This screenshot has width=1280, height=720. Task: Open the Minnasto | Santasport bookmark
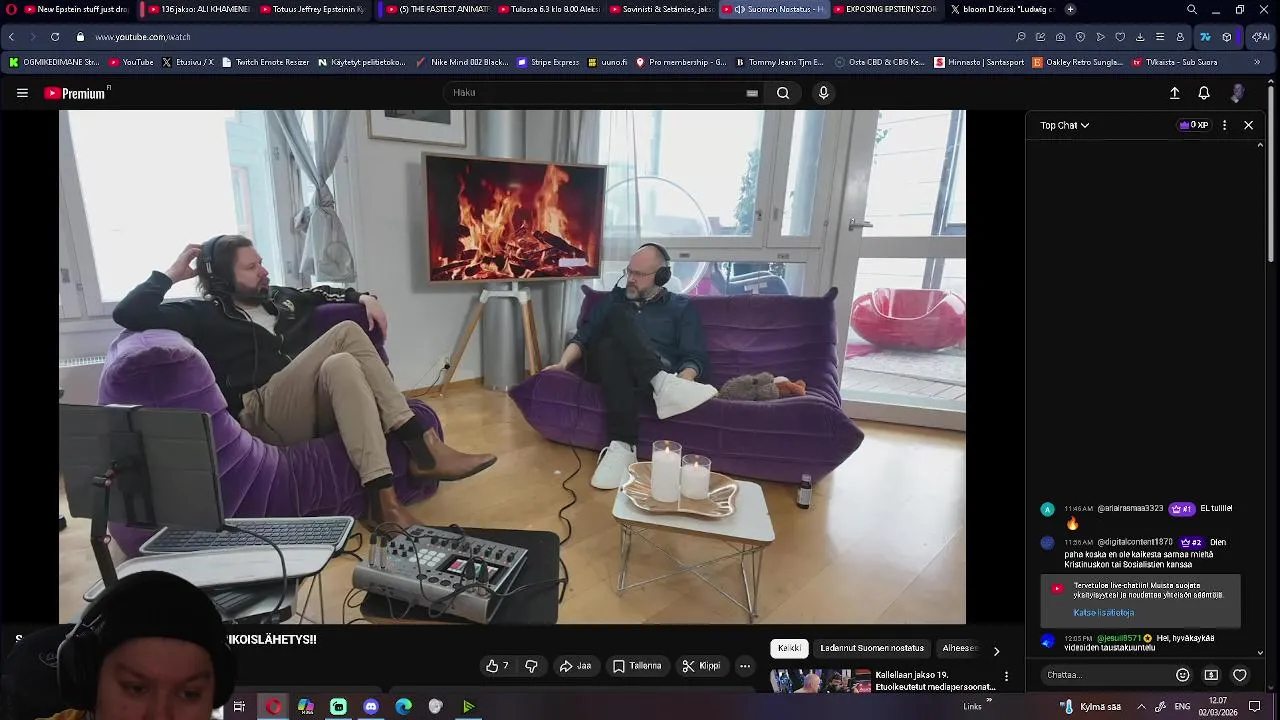click(979, 62)
